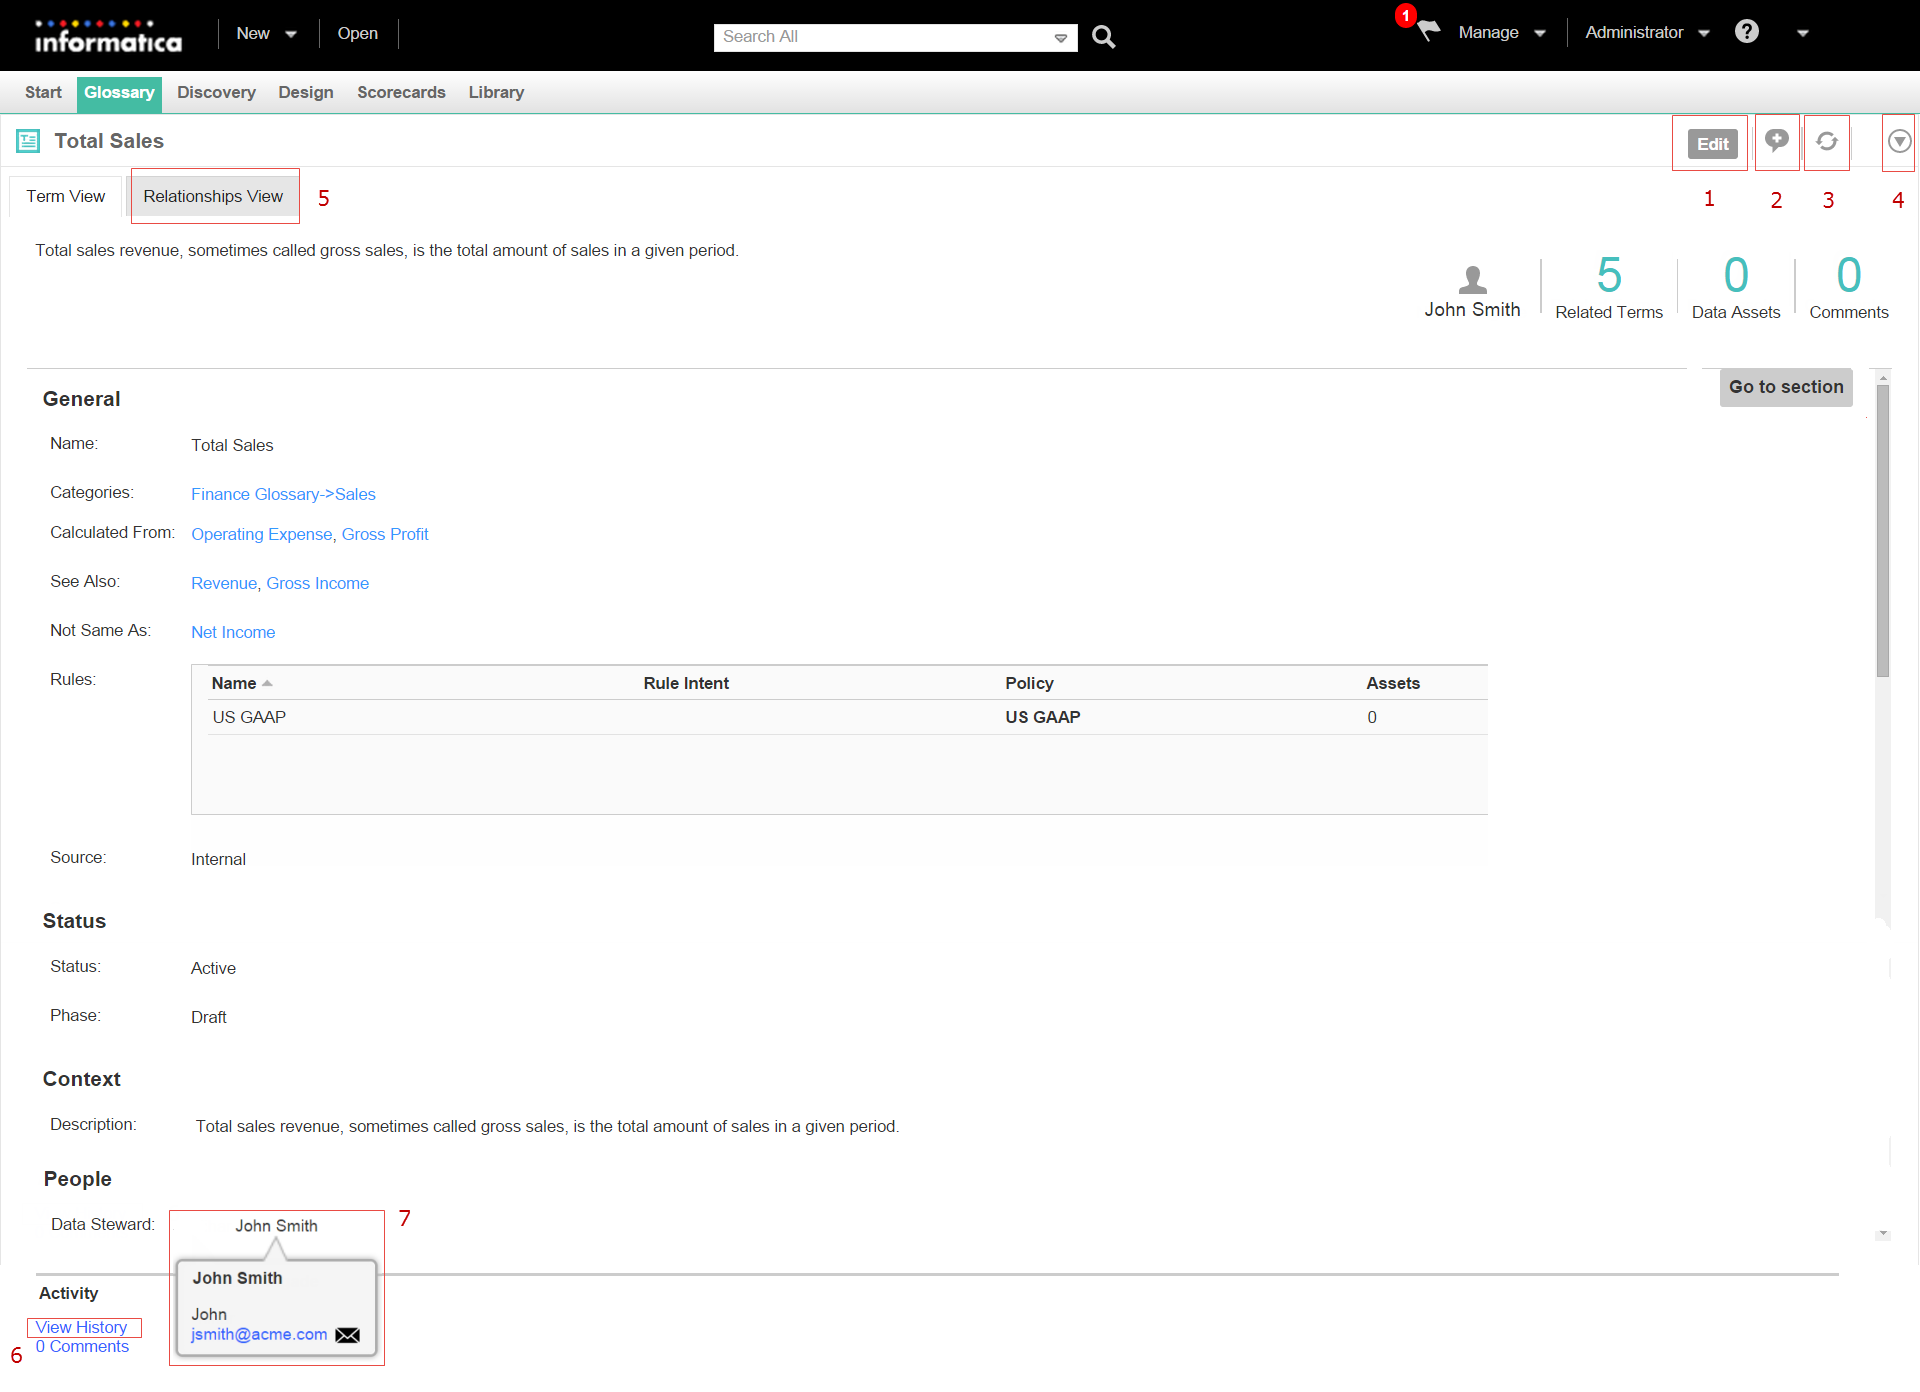Click the scrollbar down arrow
This screenshot has height=1392, width=1920.
click(x=1883, y=1234)
